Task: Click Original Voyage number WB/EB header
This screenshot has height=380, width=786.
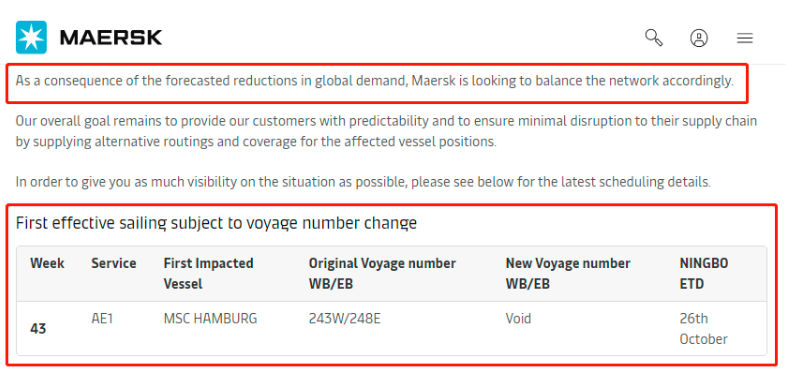Action: pos(382,274)
